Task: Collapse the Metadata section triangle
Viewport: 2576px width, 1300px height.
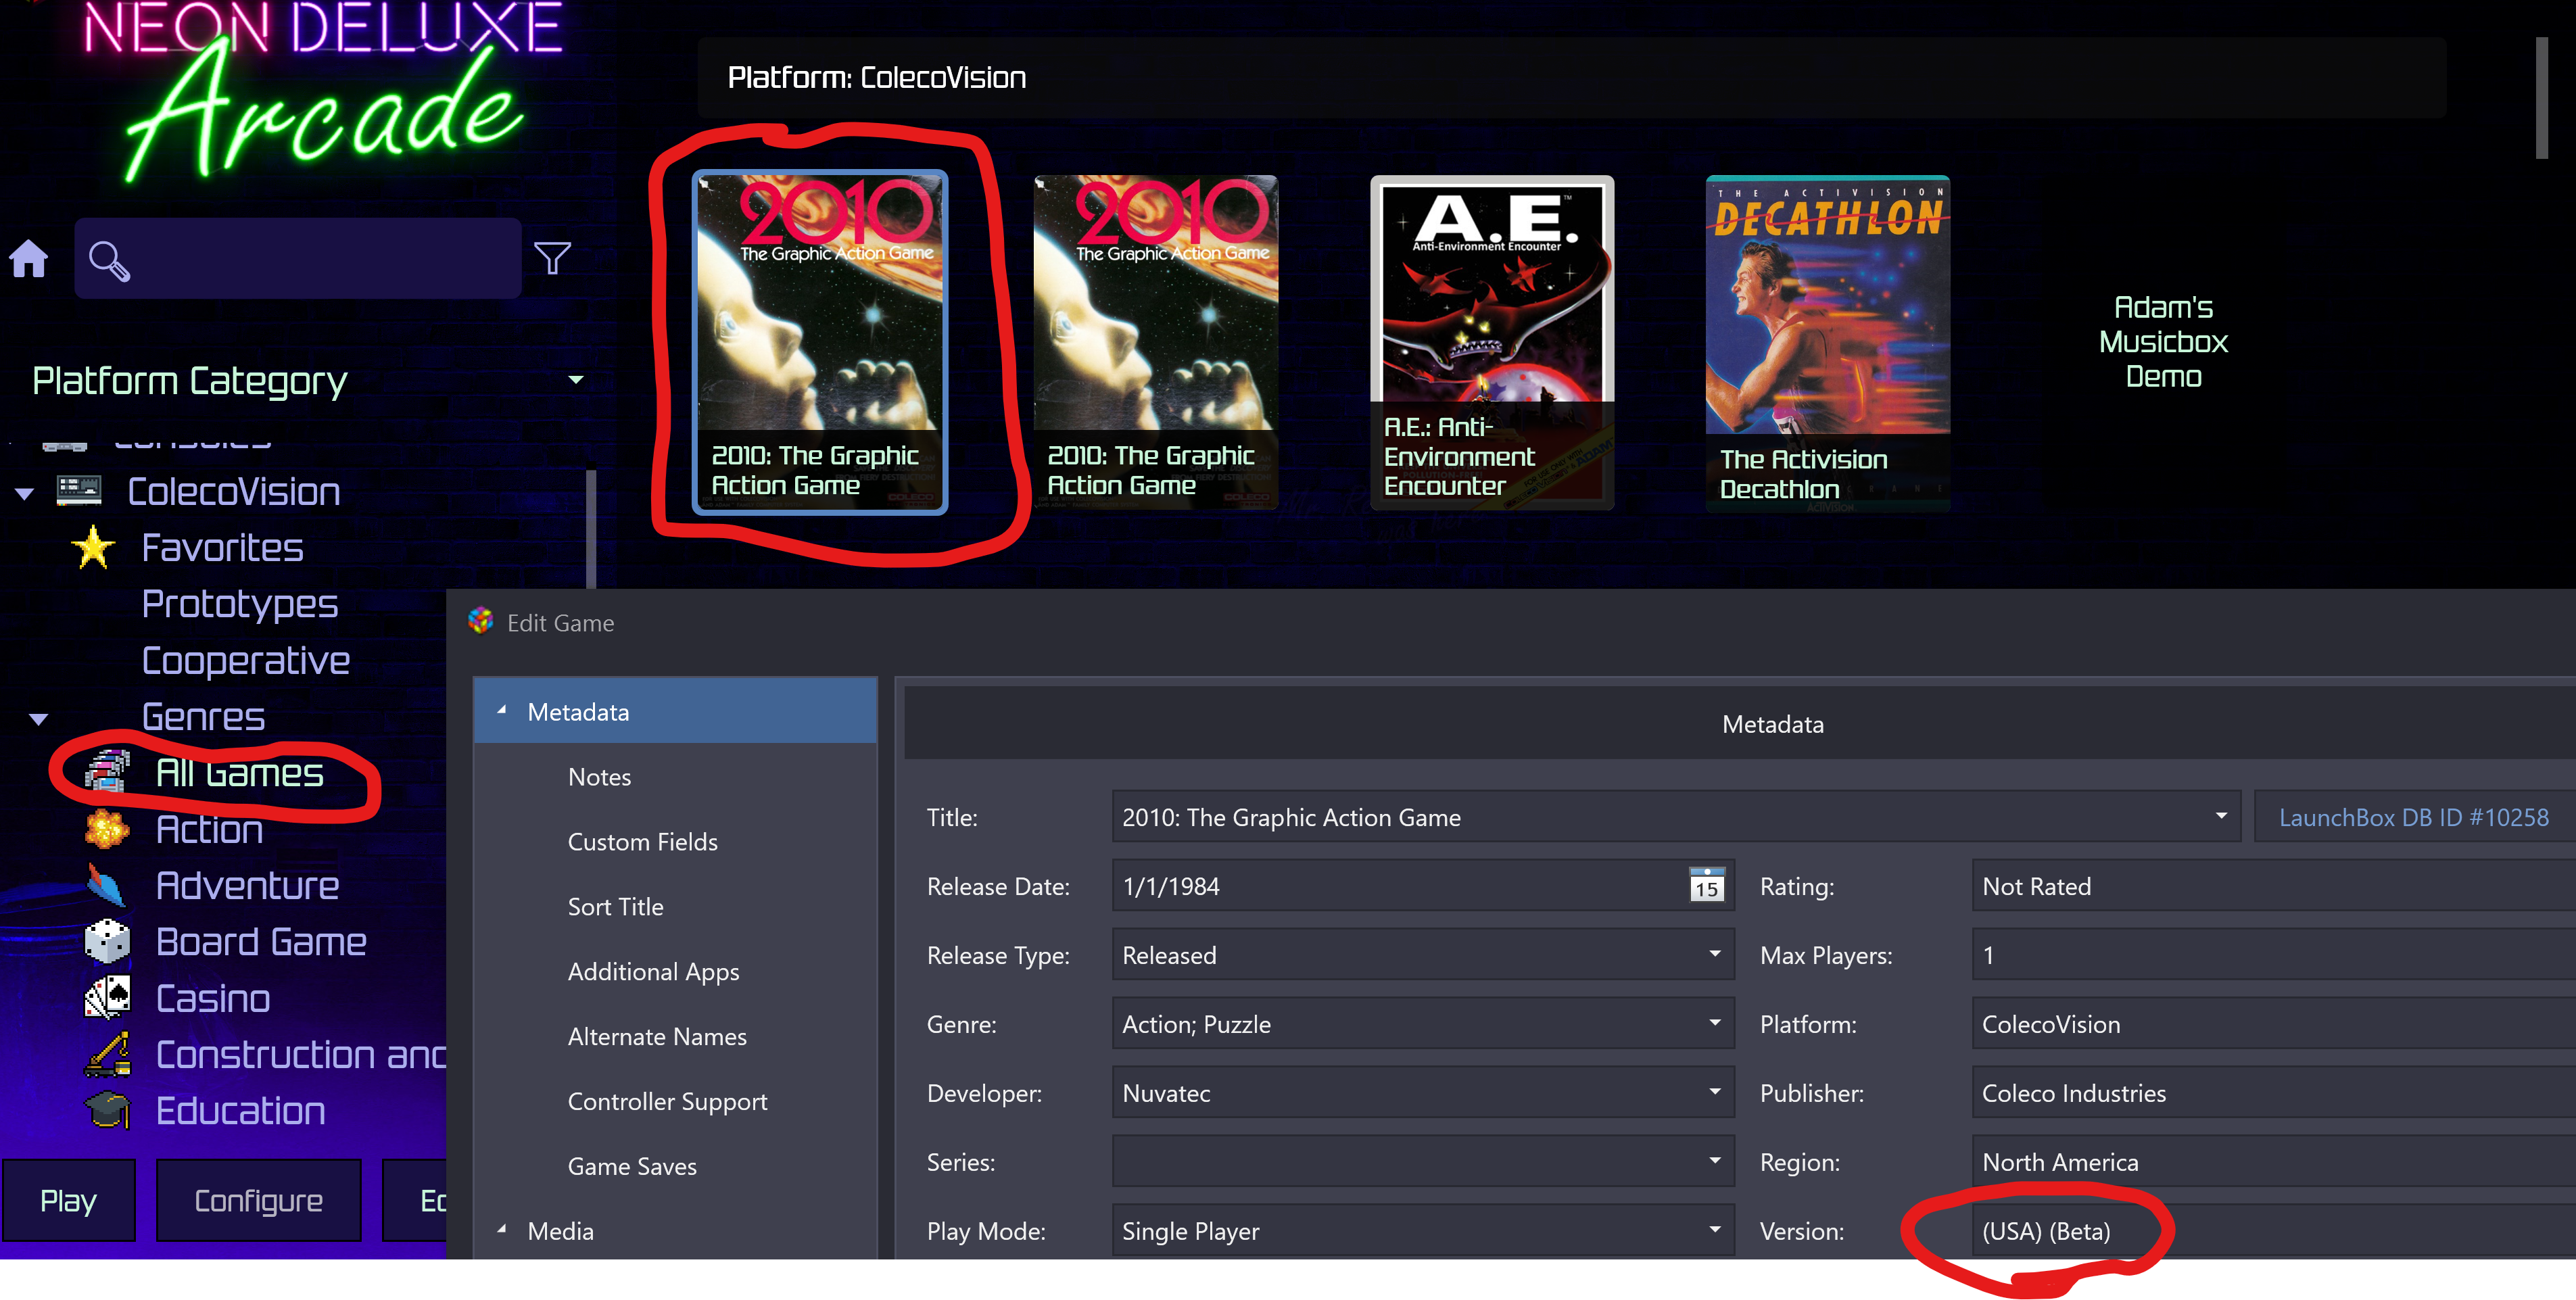Action: tap(502, 710)
